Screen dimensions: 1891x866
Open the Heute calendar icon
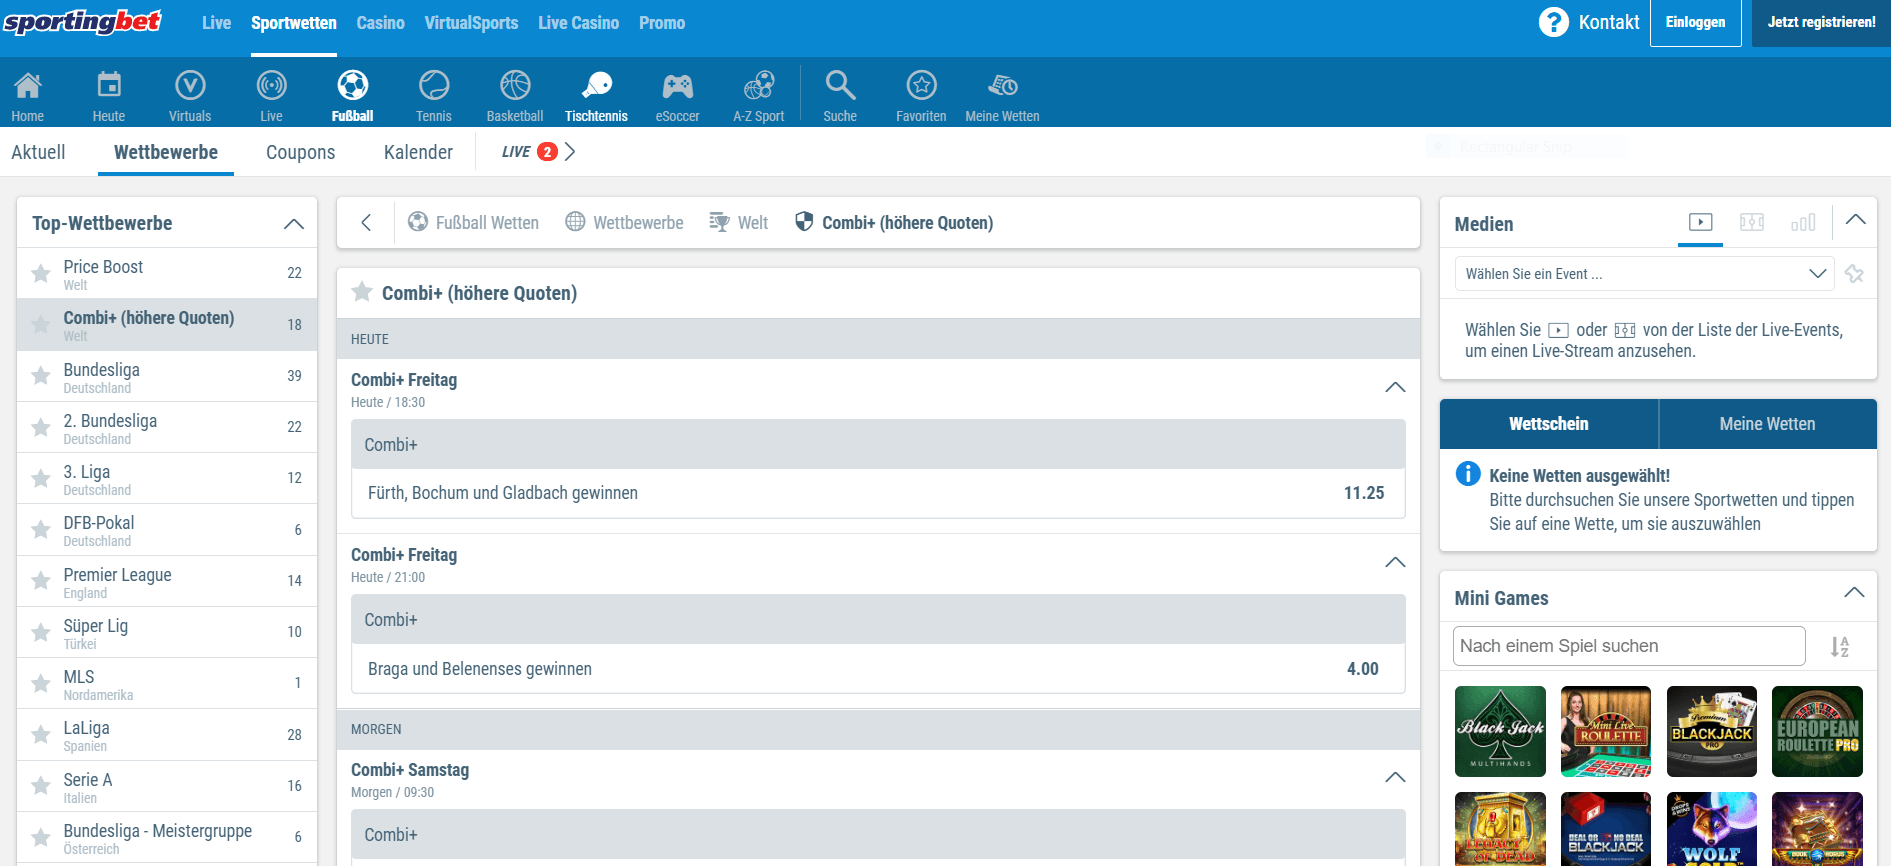tap(109, 86)
